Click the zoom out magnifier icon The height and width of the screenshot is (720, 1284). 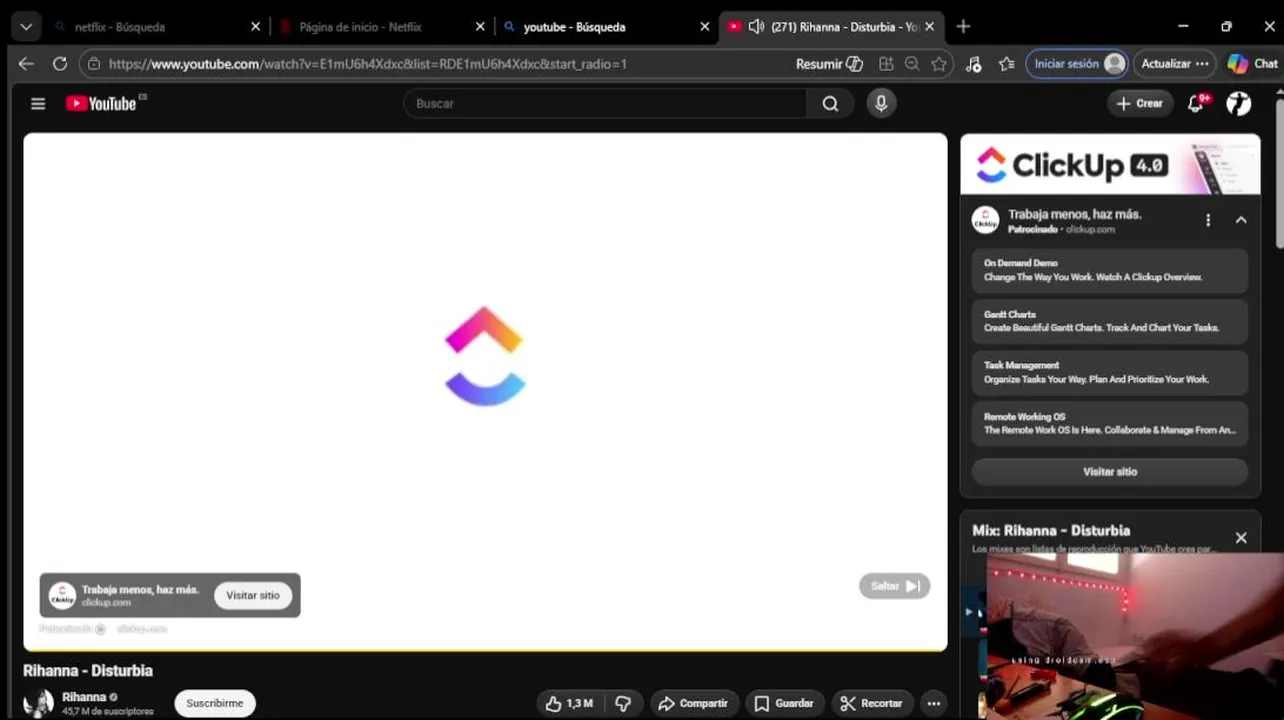pyautogui.click(x=912, y=63)
